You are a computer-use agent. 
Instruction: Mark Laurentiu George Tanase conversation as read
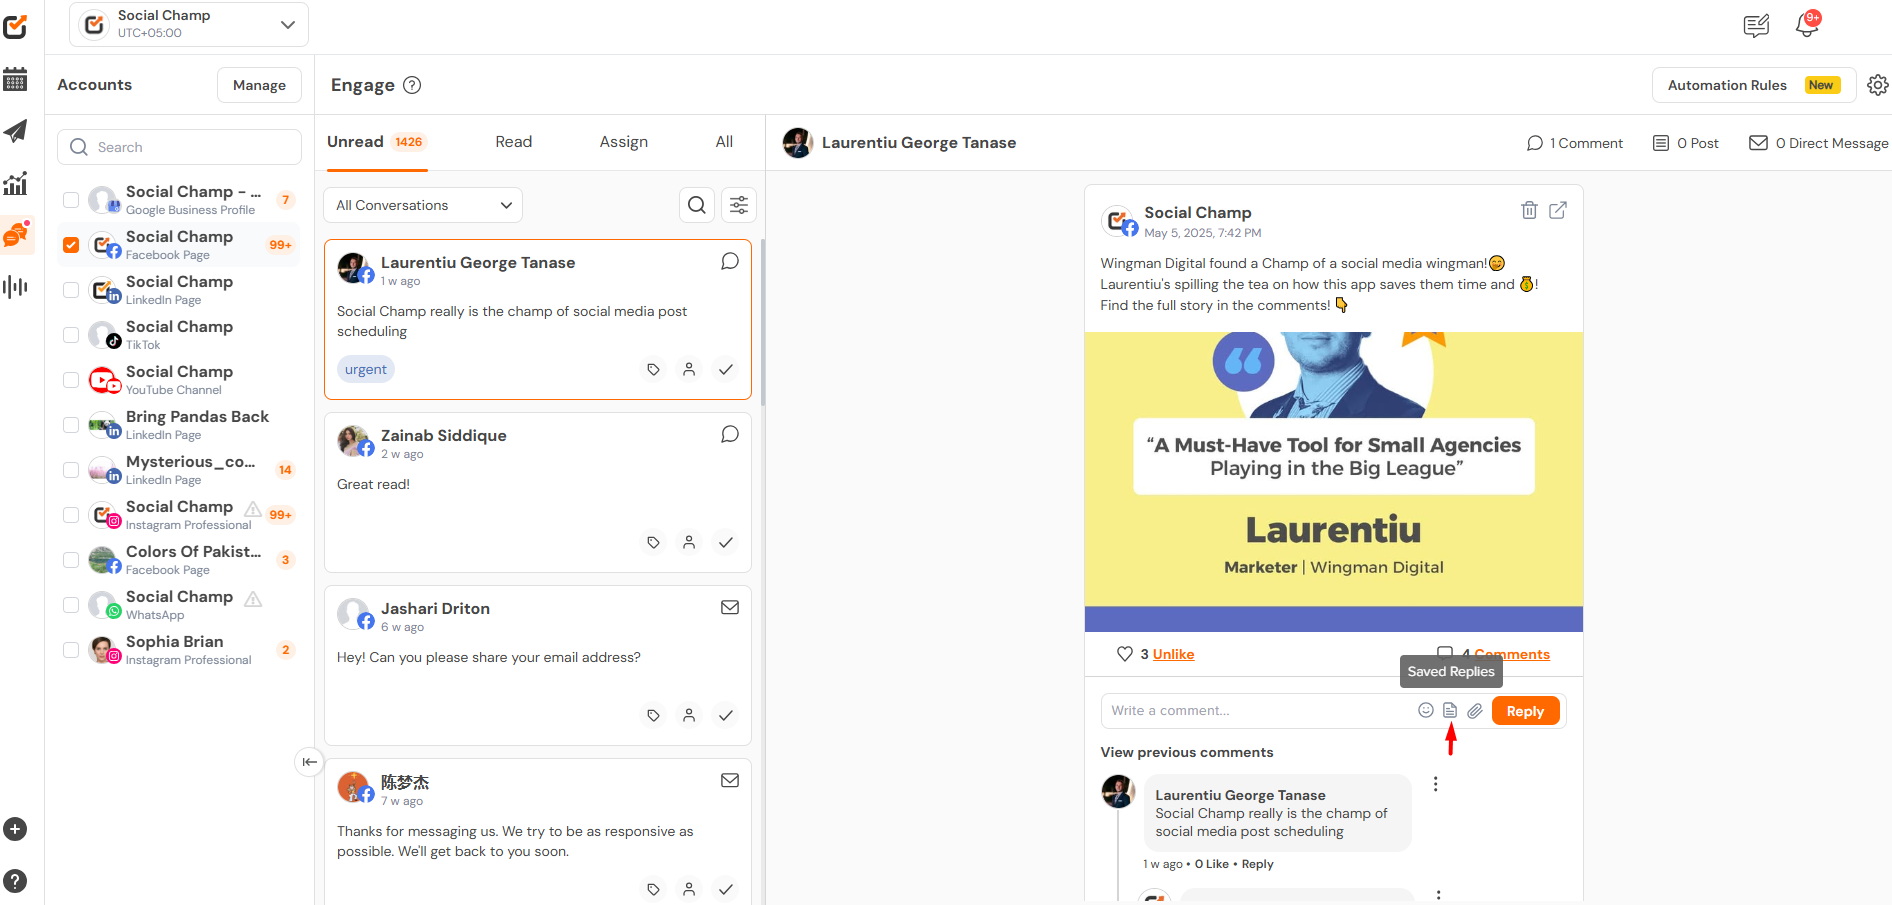(x=726, y=370)
